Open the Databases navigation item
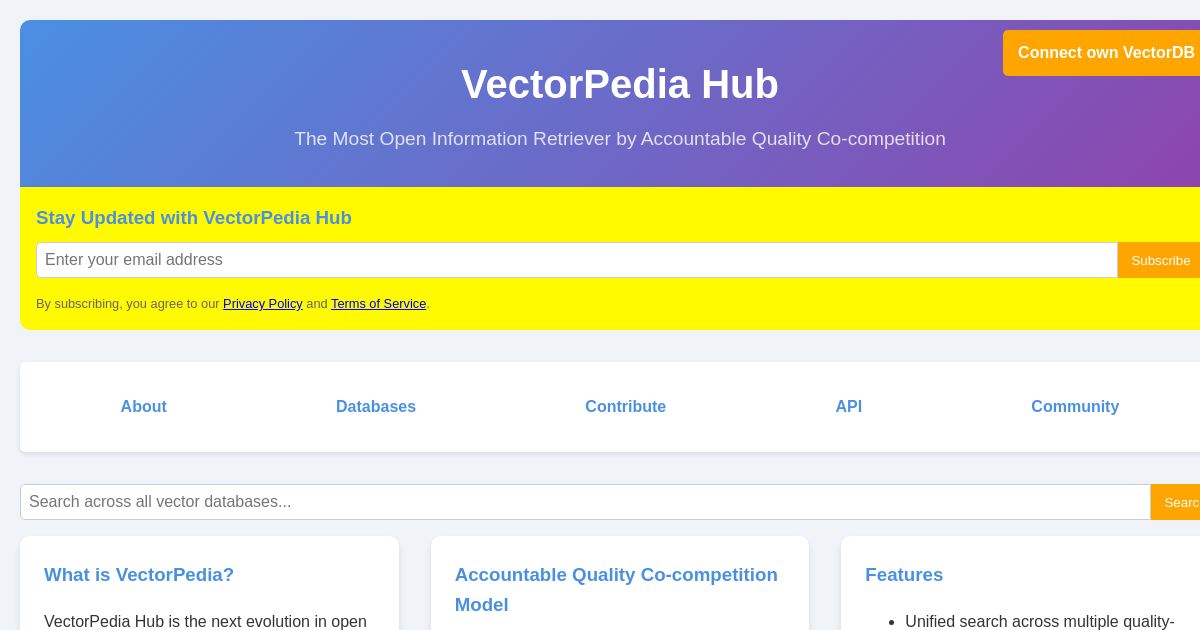Screen dimensions: 1200x630 pos(375,407)
